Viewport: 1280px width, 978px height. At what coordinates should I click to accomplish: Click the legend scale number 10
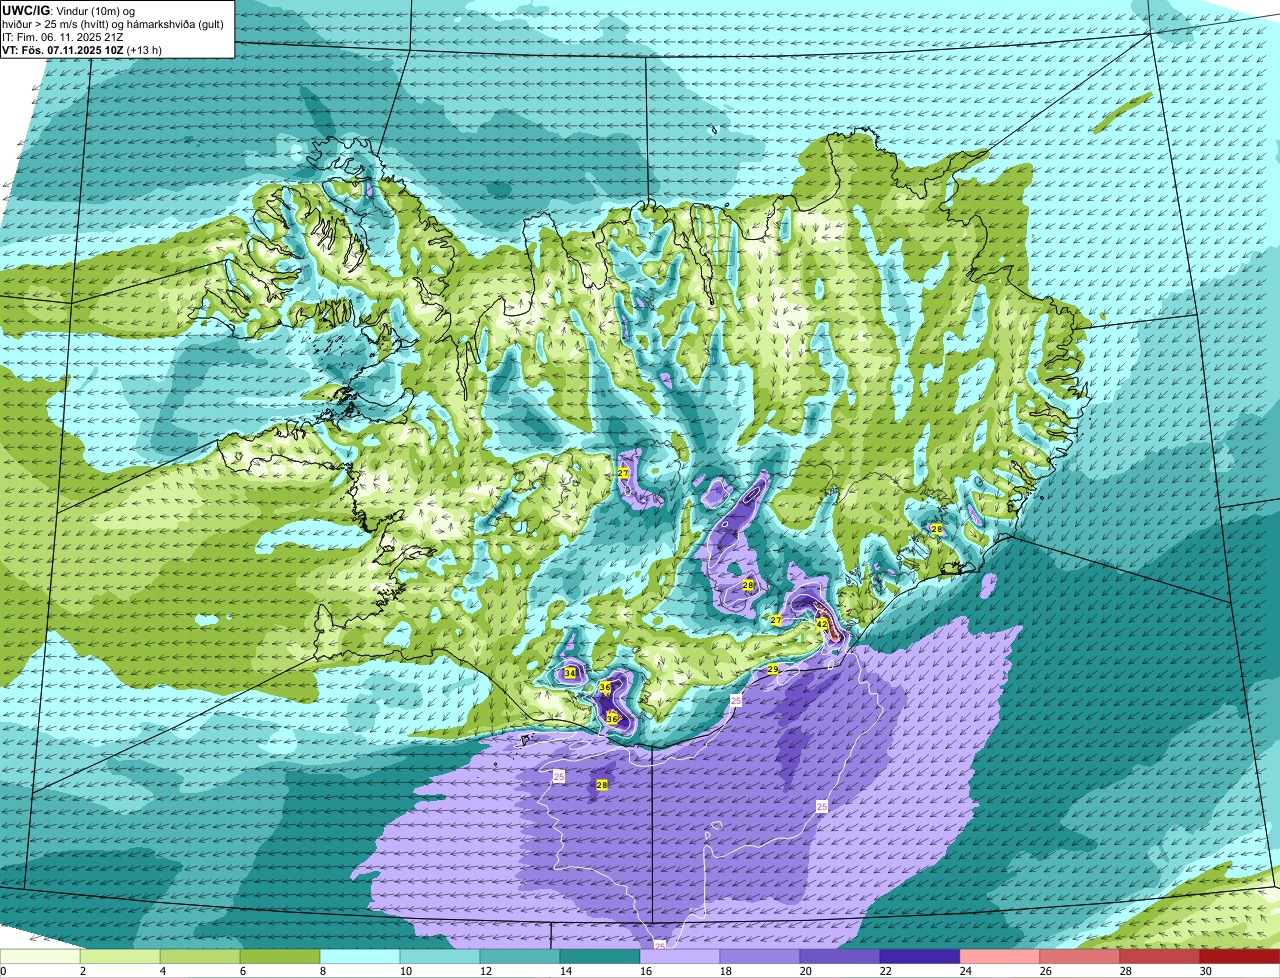coord(407,971)
